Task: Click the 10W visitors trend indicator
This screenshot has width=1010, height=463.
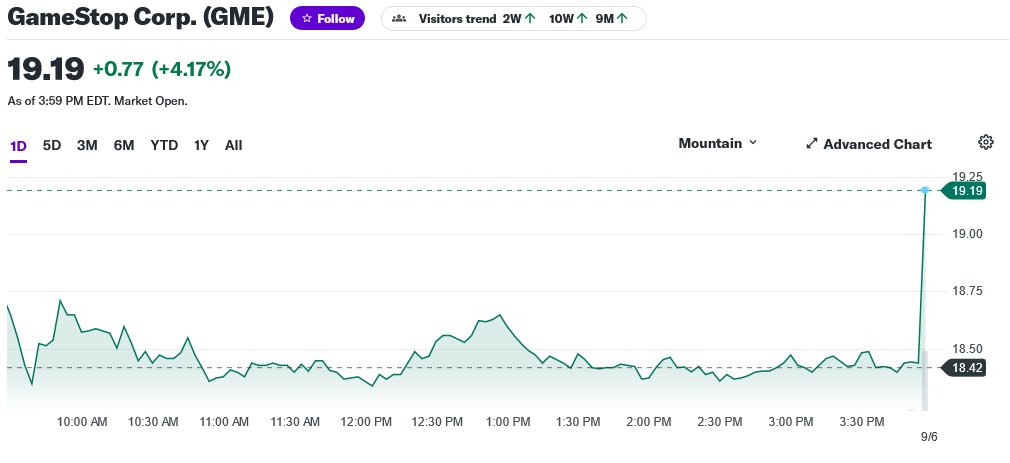Action: pos(568,19)
